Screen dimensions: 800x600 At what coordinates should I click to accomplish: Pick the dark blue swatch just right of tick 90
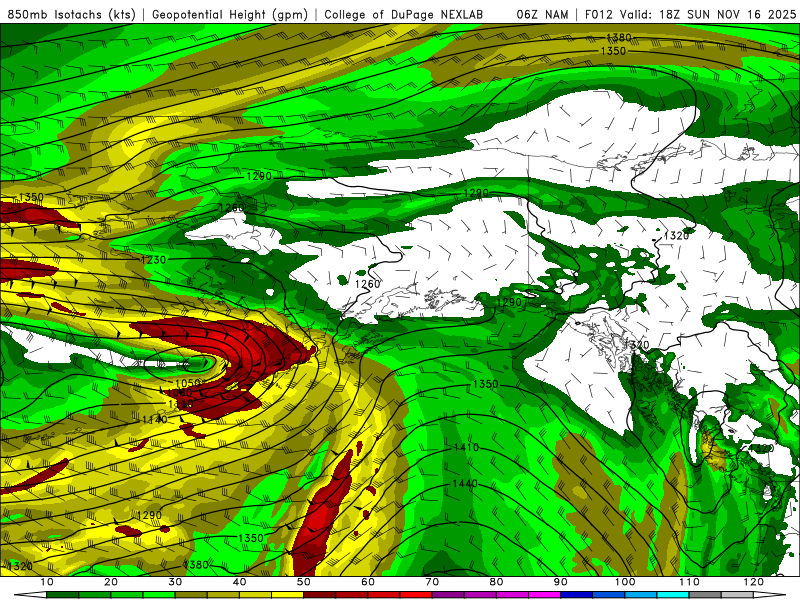point(577,595)
